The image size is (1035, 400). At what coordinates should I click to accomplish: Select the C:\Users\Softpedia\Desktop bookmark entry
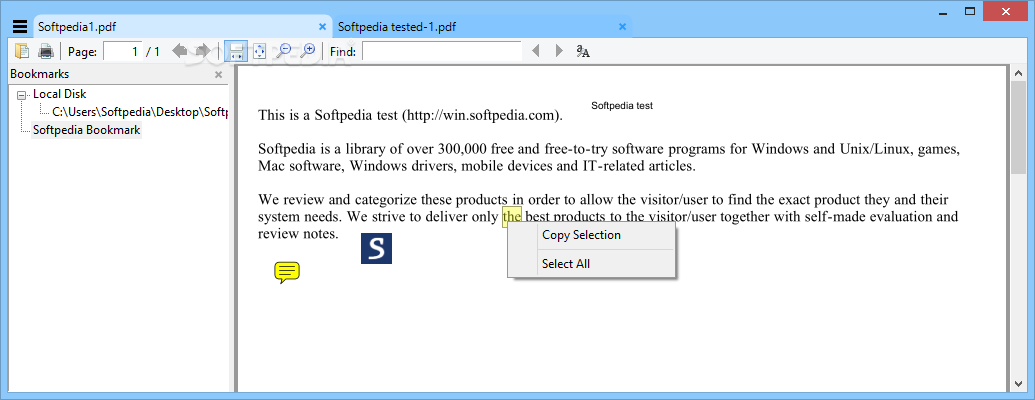[140, 112]
